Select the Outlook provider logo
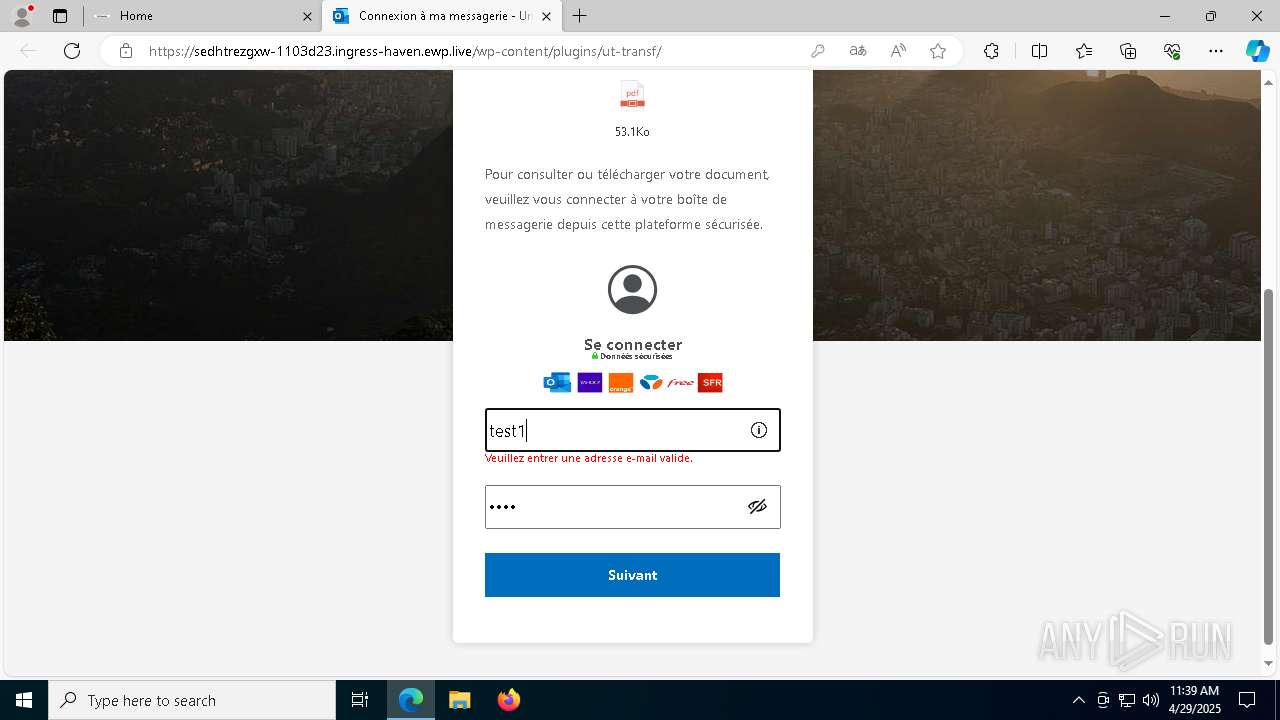Viewport: 1280px width, 720px height. click(557, 382)
